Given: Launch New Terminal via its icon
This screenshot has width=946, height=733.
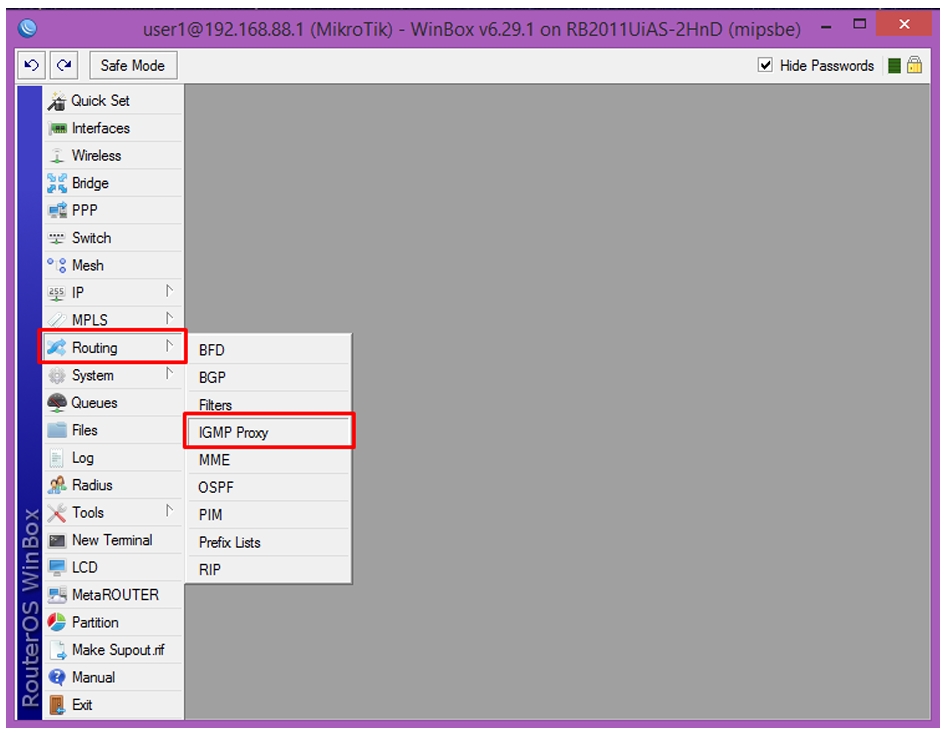Looking at the screenshot, I should point(57,540).
